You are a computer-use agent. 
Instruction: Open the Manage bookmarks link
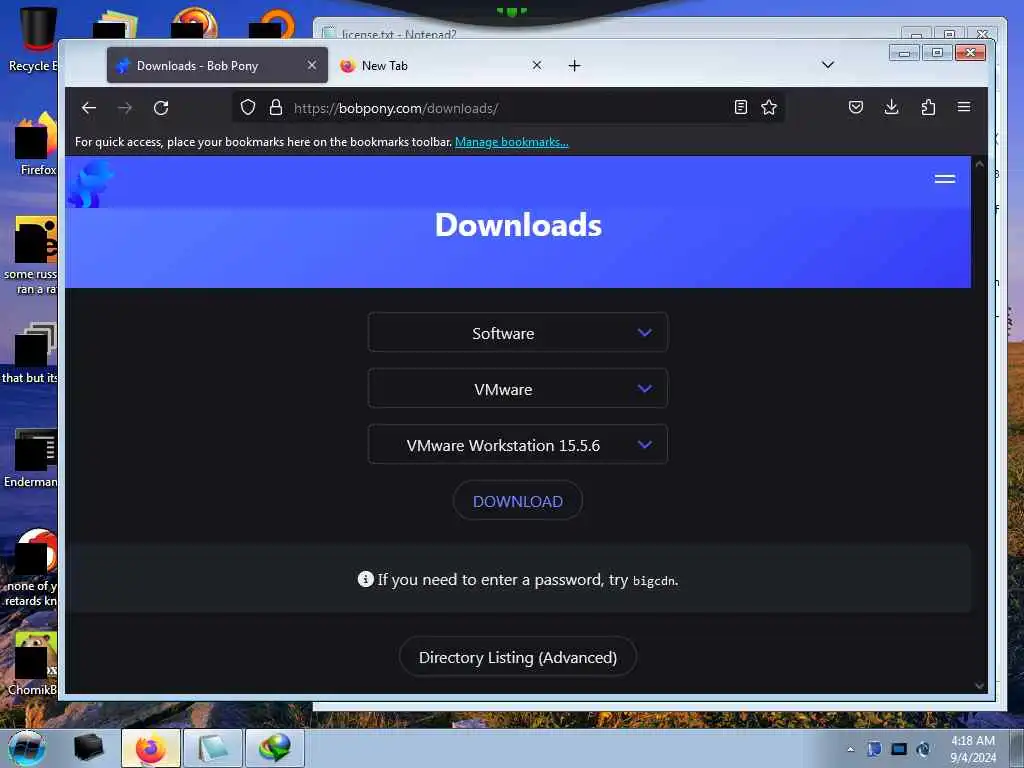coord(511,142)
